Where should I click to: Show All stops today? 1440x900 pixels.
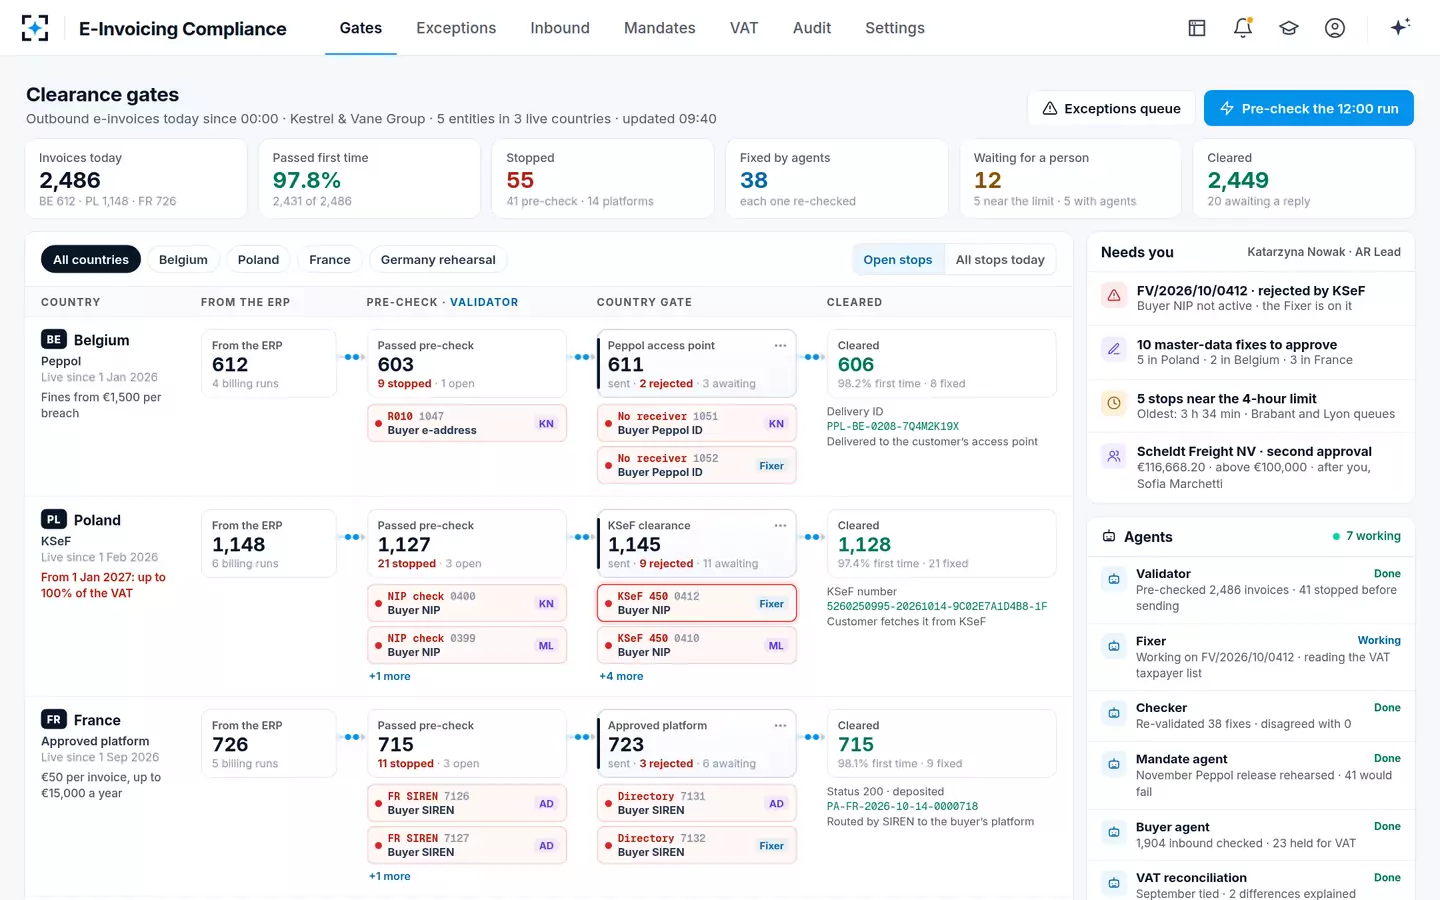click(1000, 260)
